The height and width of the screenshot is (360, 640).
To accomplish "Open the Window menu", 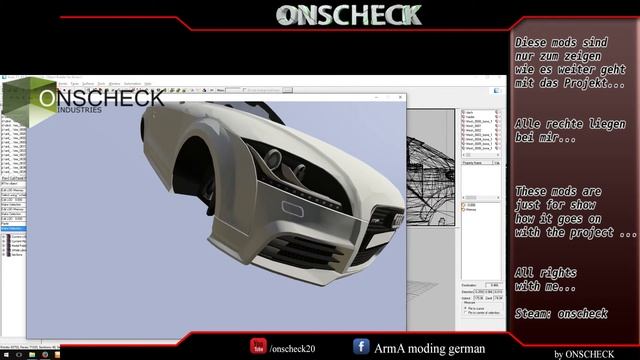I will click(x=115, y=84).
